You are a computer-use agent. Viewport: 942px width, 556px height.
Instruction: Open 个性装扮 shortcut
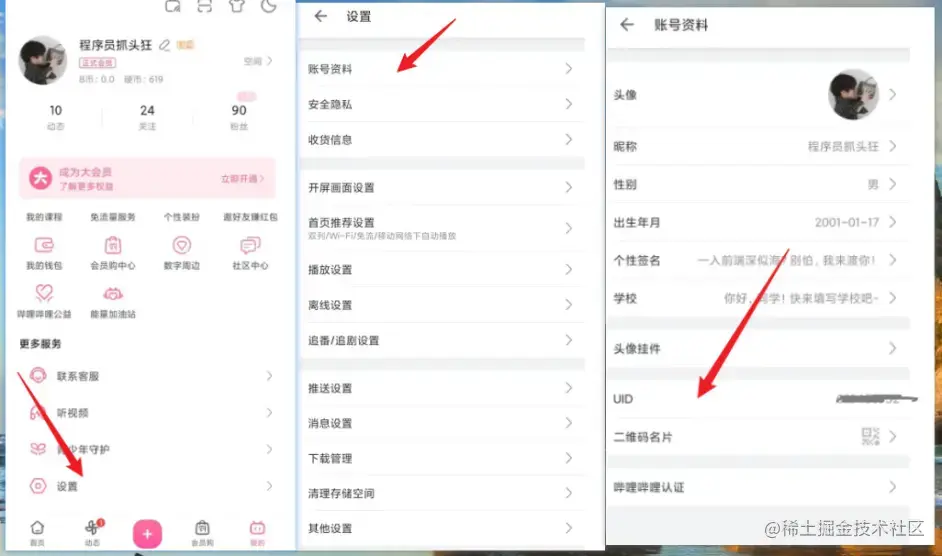click(x=181, y=217)
